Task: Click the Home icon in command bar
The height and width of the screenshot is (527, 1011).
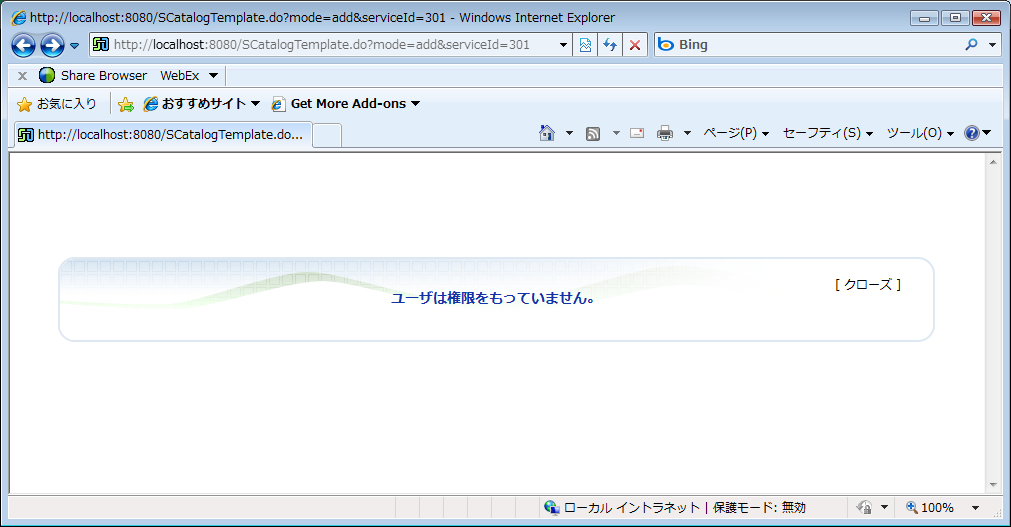Action: (x=547, y=133)
